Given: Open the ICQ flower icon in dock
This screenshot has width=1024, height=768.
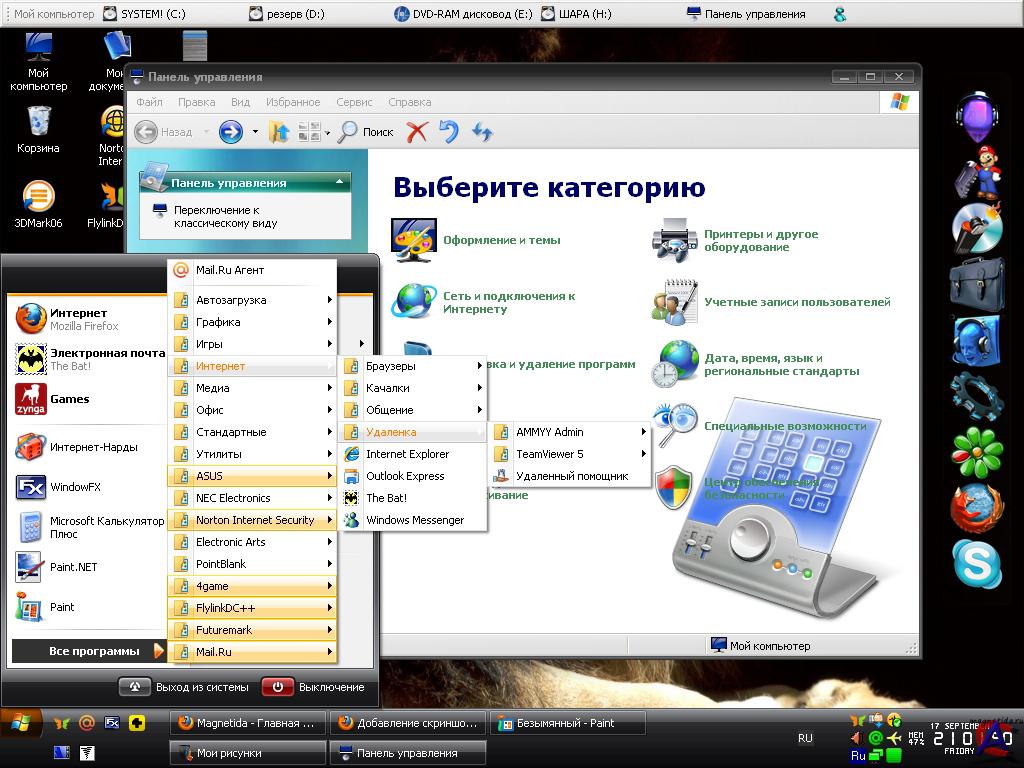Looking at the screenshot, I should pos(977,452).
